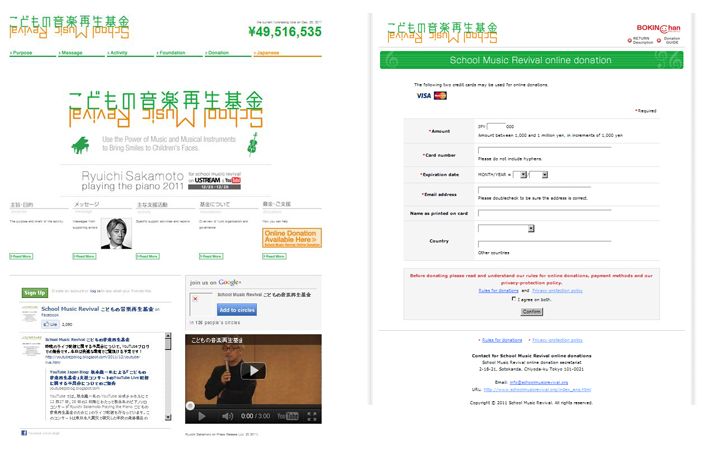
Task: Click the MasterCard logo
Action: click(x=440, y=96)
